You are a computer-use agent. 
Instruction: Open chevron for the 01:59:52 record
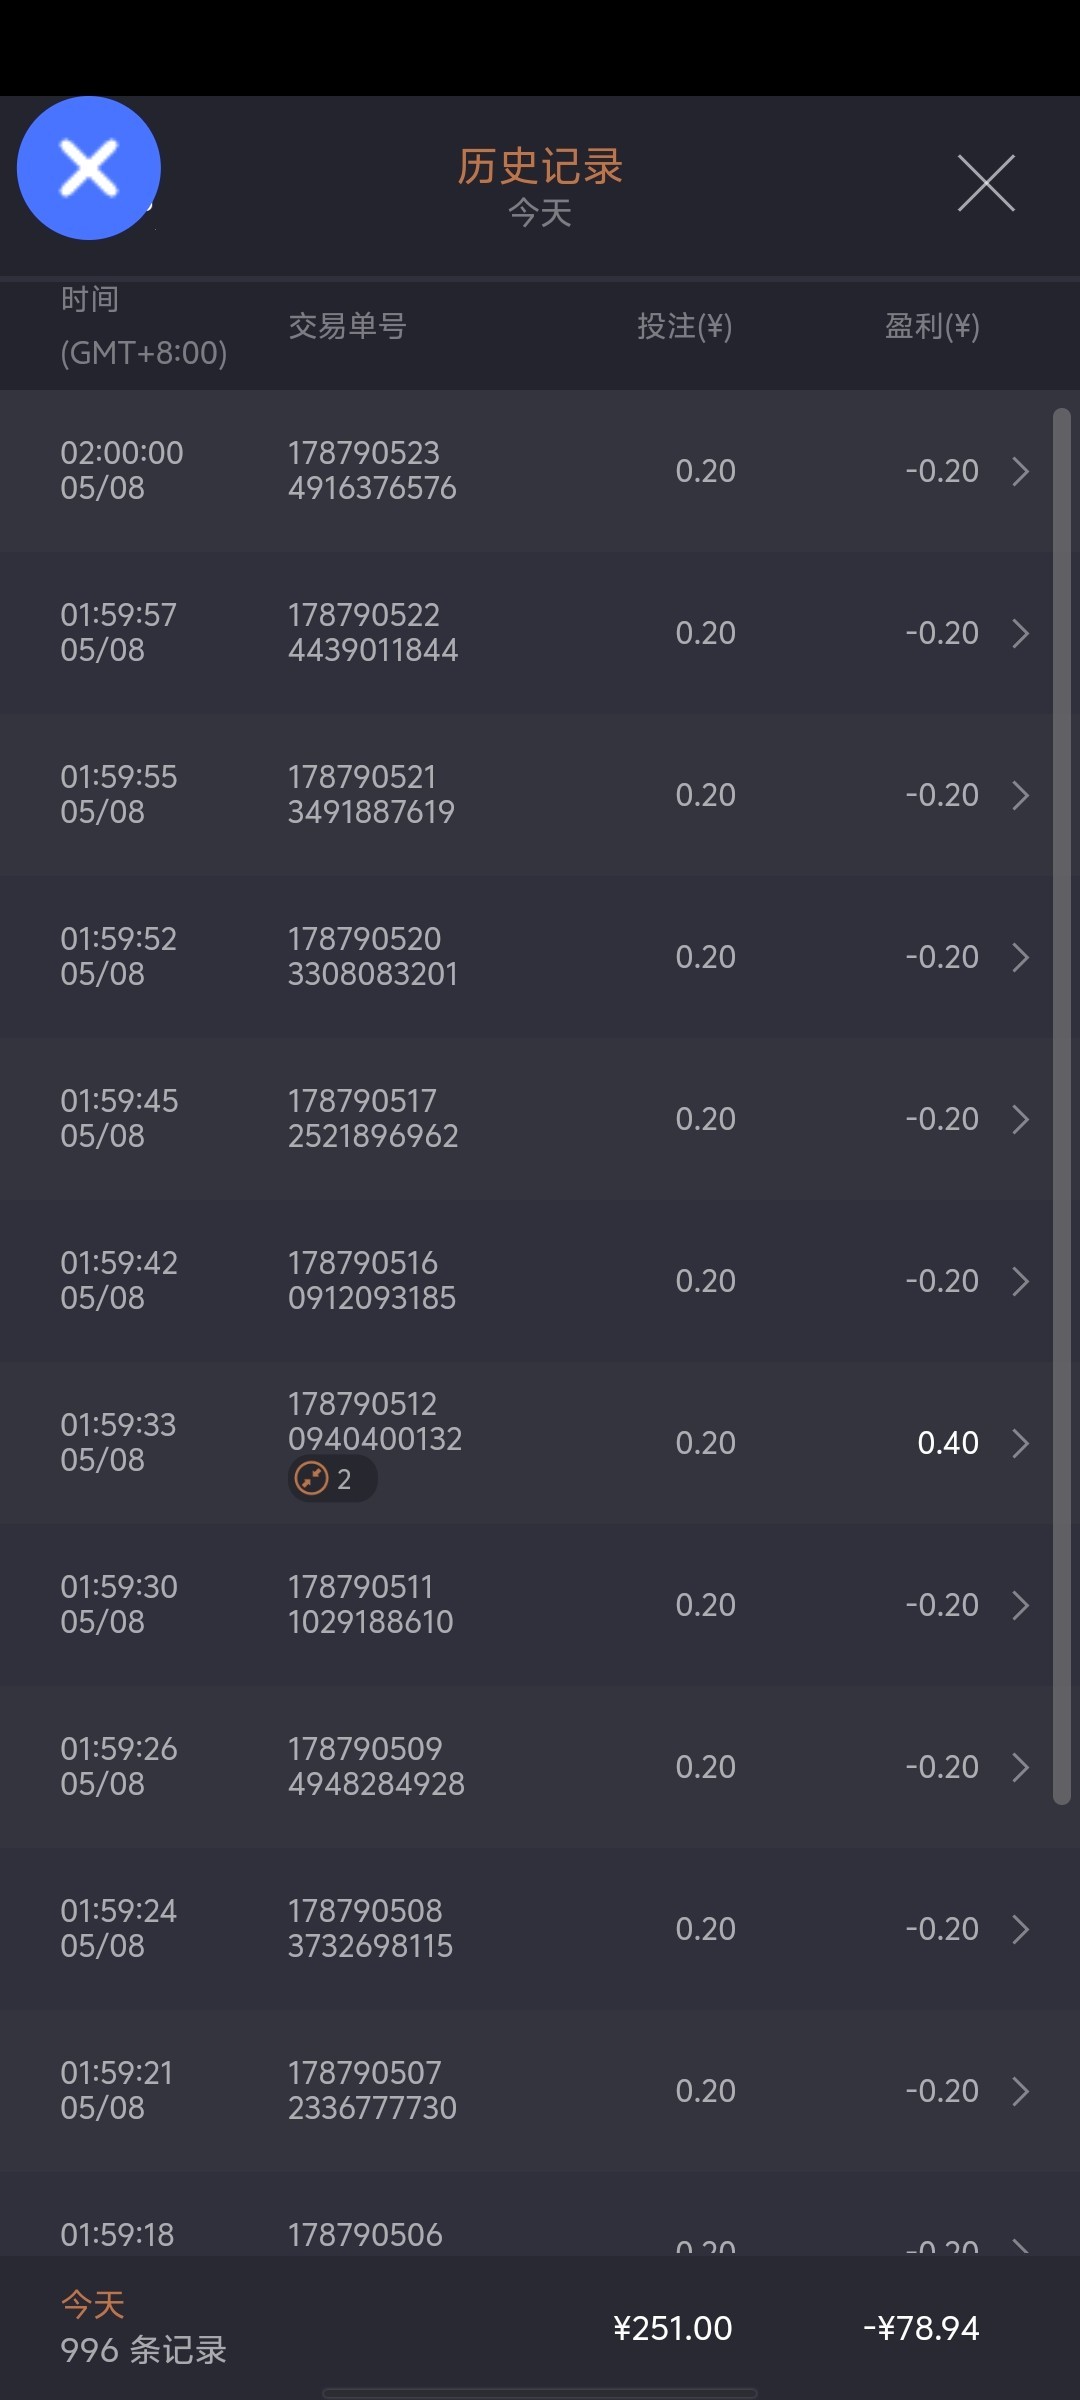point(1020,957)
